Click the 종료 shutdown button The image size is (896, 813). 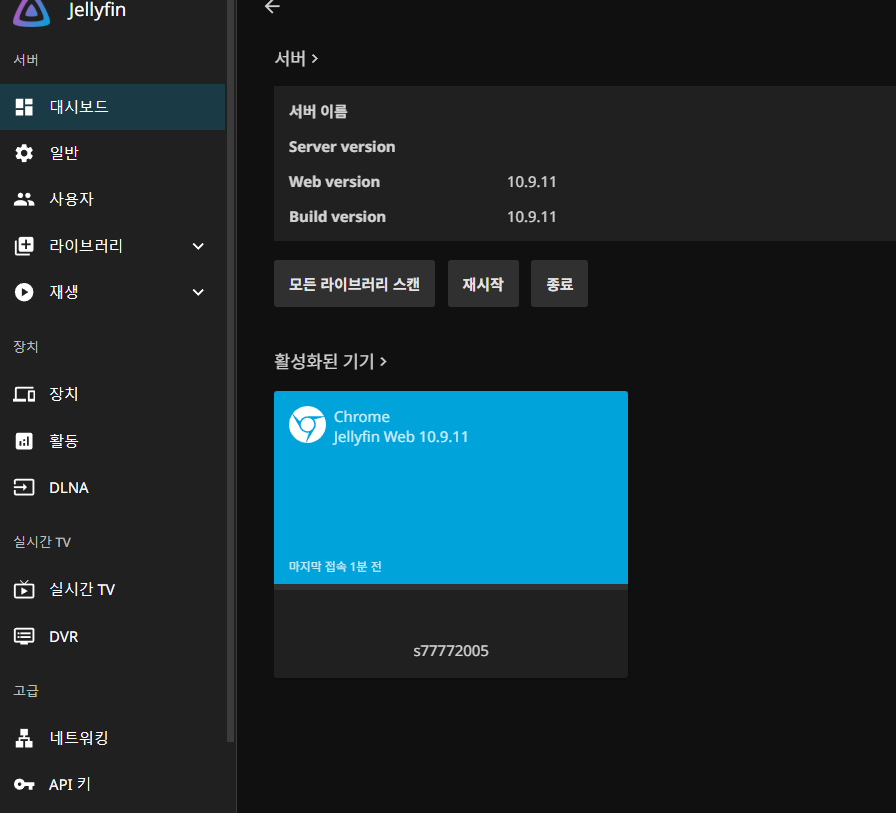point(559,283)
